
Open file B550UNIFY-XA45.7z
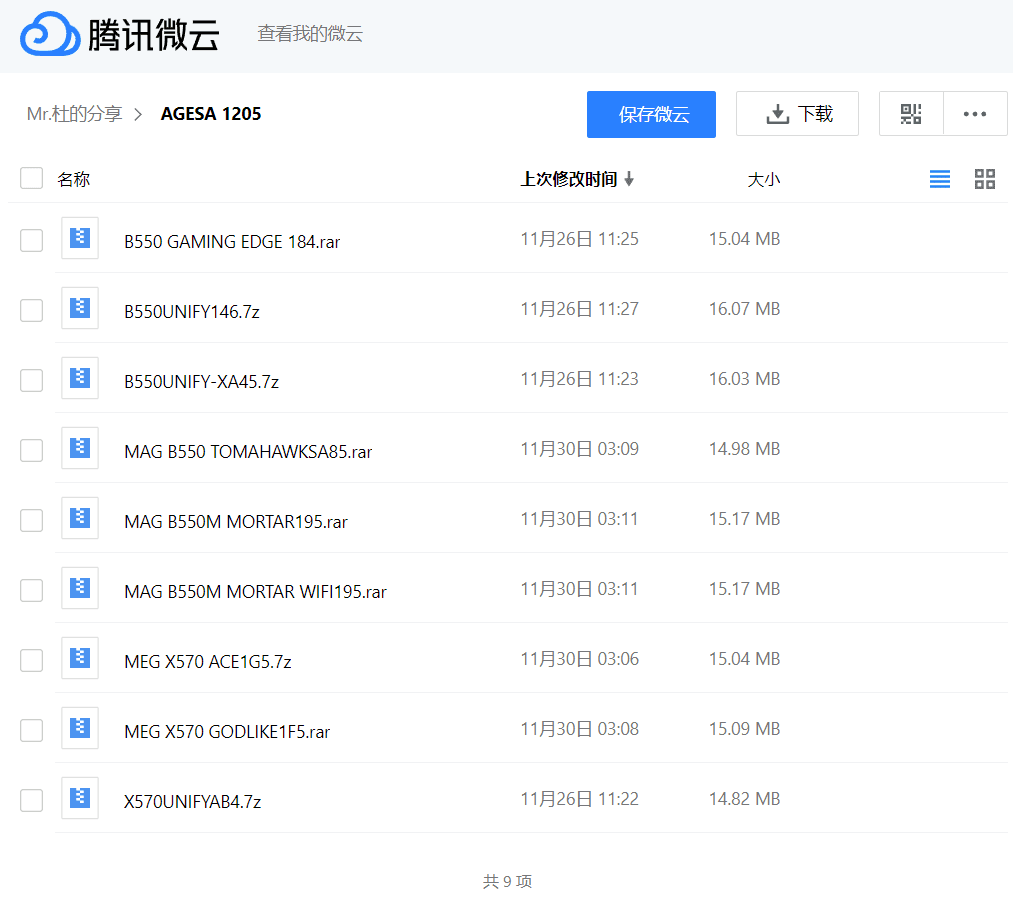pos(202,382)
